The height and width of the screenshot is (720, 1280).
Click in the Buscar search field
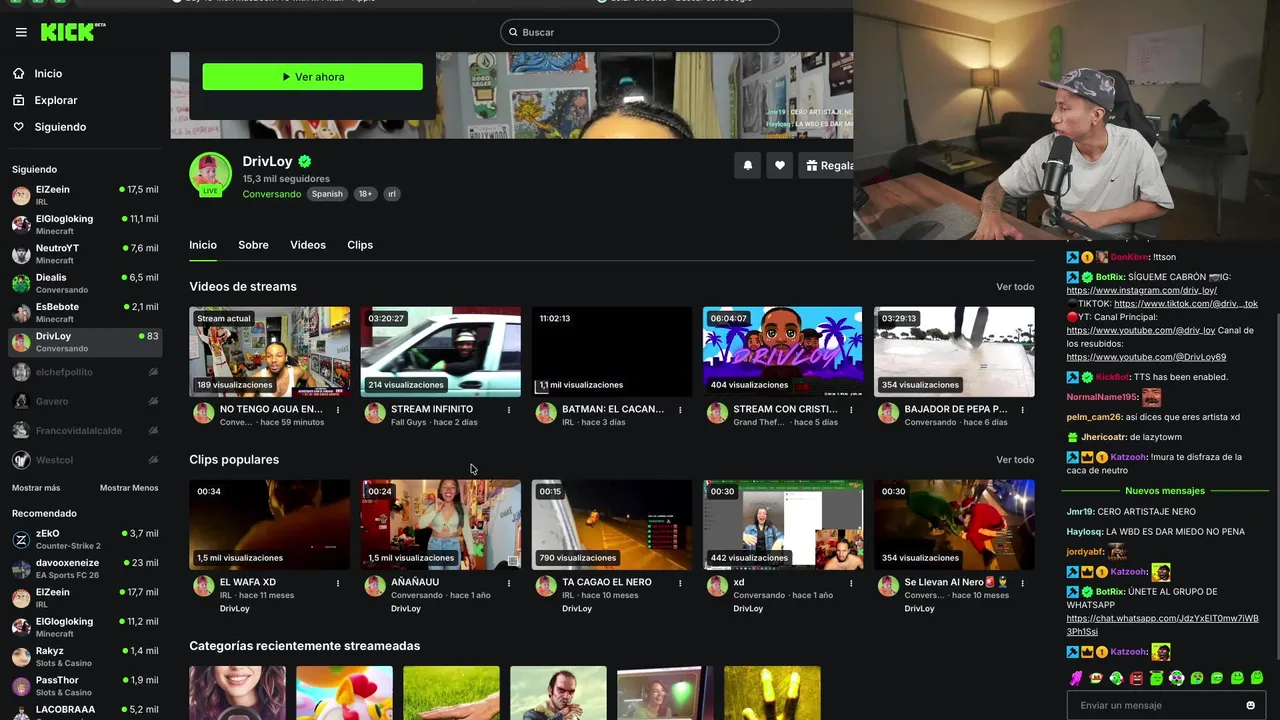point(640,32)
